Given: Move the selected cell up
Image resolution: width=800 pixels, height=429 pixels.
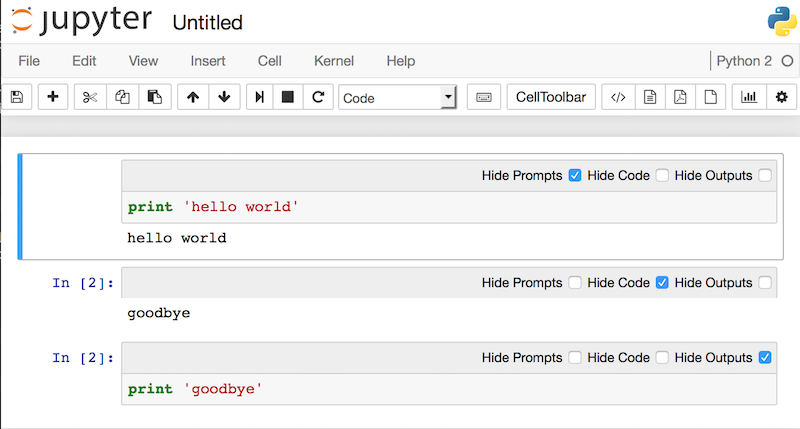Looking at the screenshot, I should click(193, 97).
